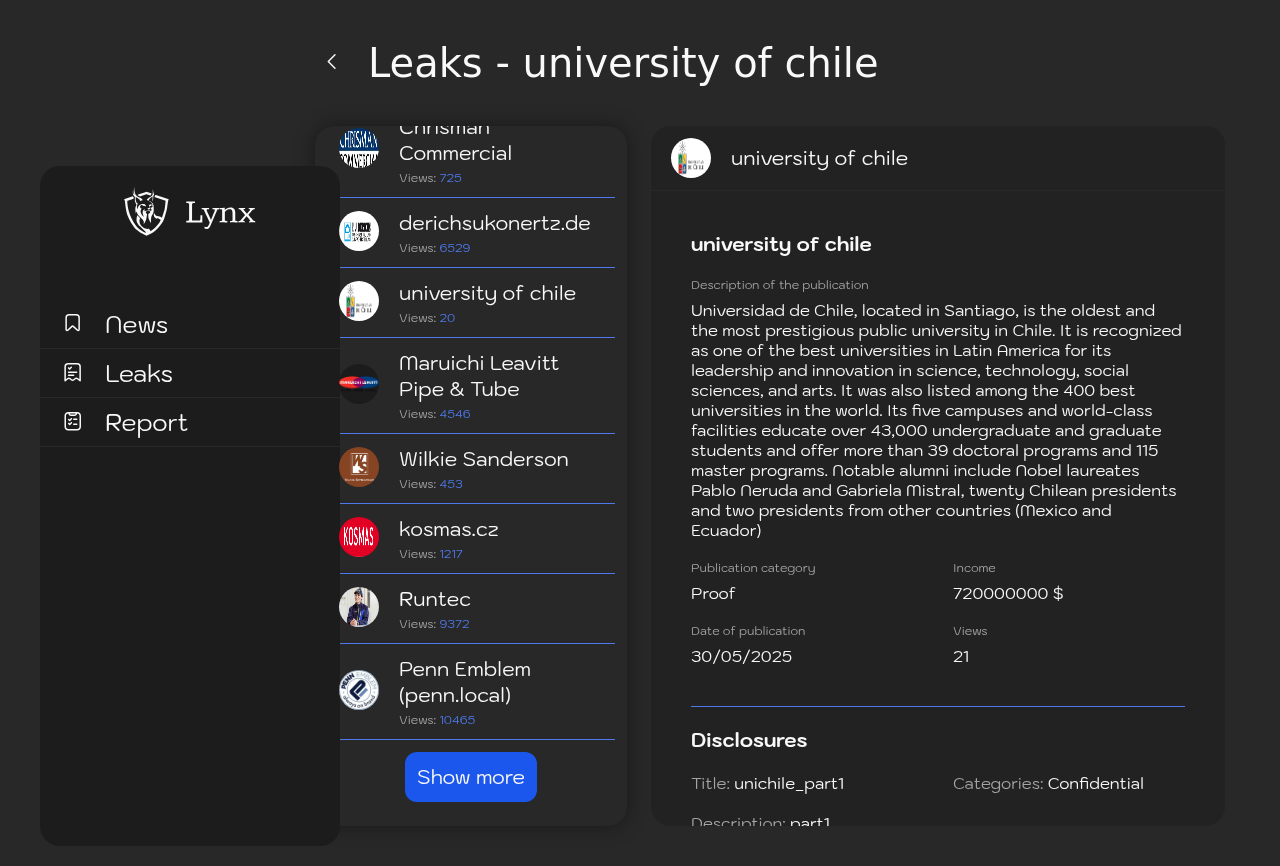Image resolution: width=1280 pixels, height=866 pixels.
Task: Click university of chile logo in detail header
Action: point(691,158)
